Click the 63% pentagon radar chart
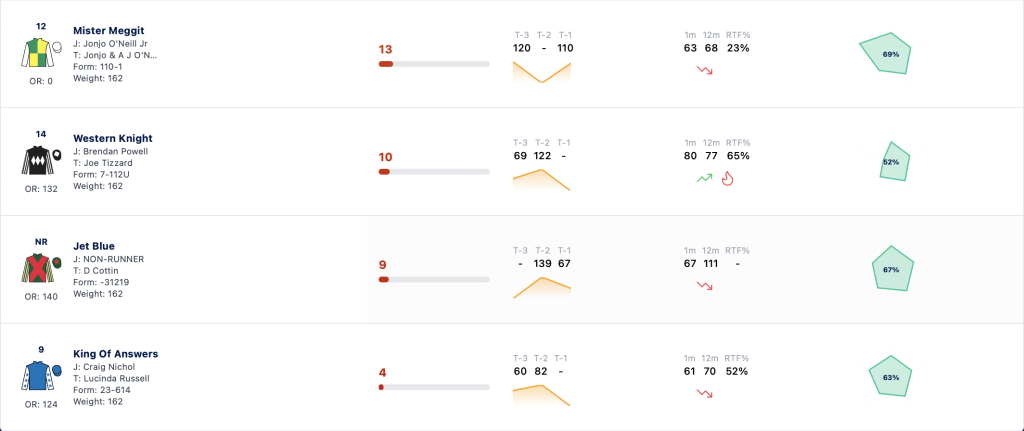1024x431 pixels. coord(890,376)
